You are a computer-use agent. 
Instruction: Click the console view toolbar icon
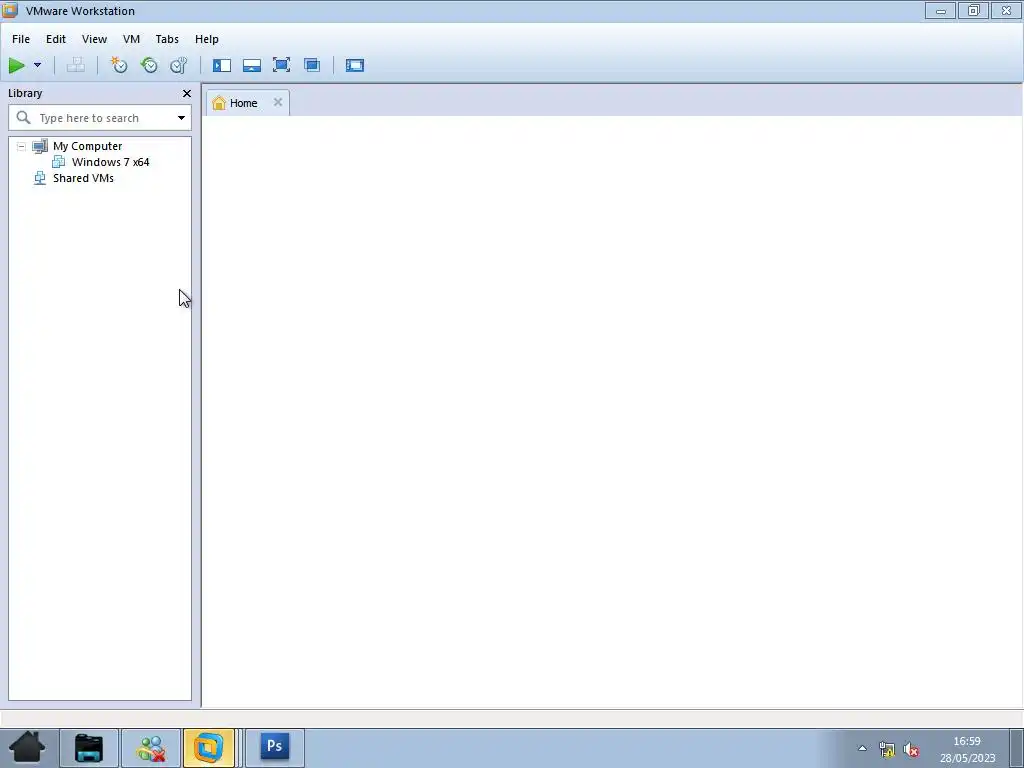(355, 65)
